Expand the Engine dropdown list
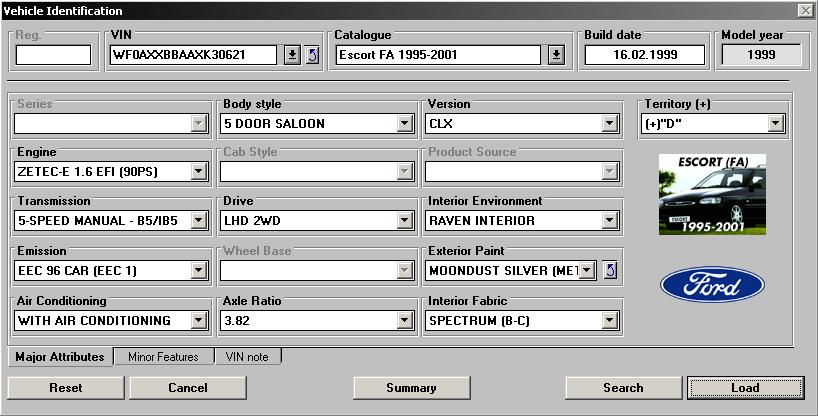This screenshot has height=416, width=818. point(198,172)
